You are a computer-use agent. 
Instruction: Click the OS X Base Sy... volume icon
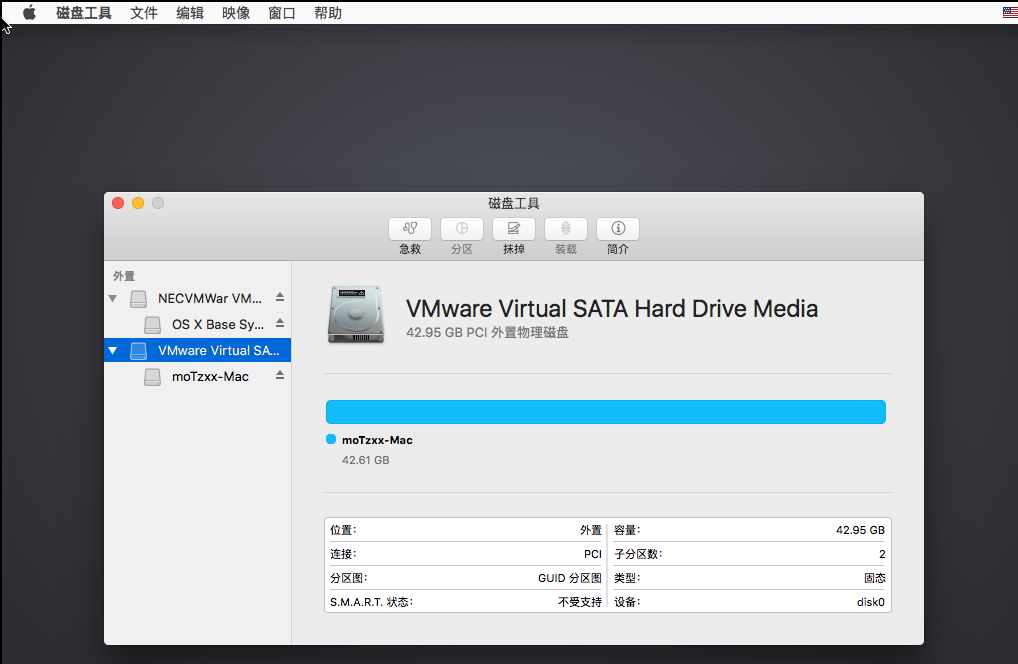tap(153, 325)
